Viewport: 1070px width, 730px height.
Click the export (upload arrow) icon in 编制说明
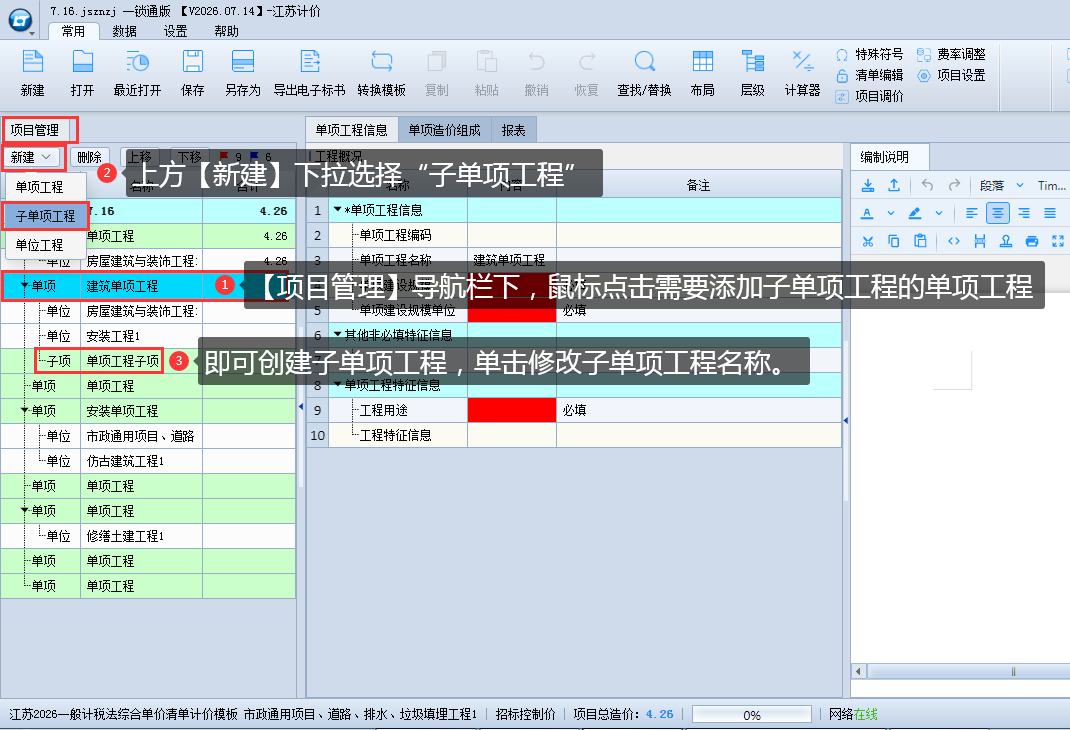[x=894, y=185]
